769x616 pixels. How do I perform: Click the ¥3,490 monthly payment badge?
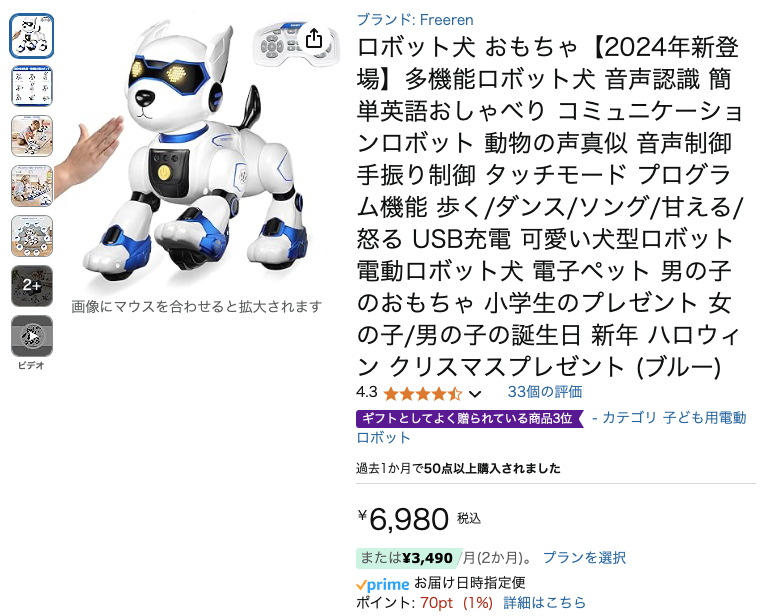(x=408, y=558)
